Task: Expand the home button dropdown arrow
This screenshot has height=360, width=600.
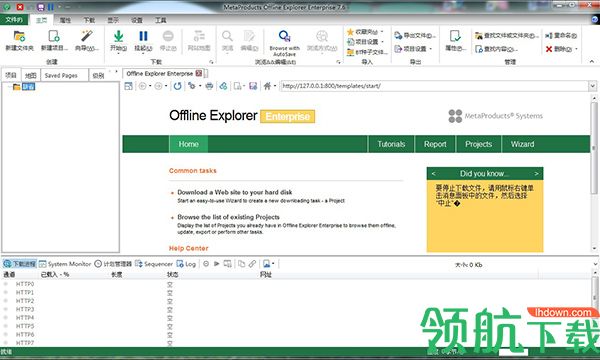Action: click(275, 86)
